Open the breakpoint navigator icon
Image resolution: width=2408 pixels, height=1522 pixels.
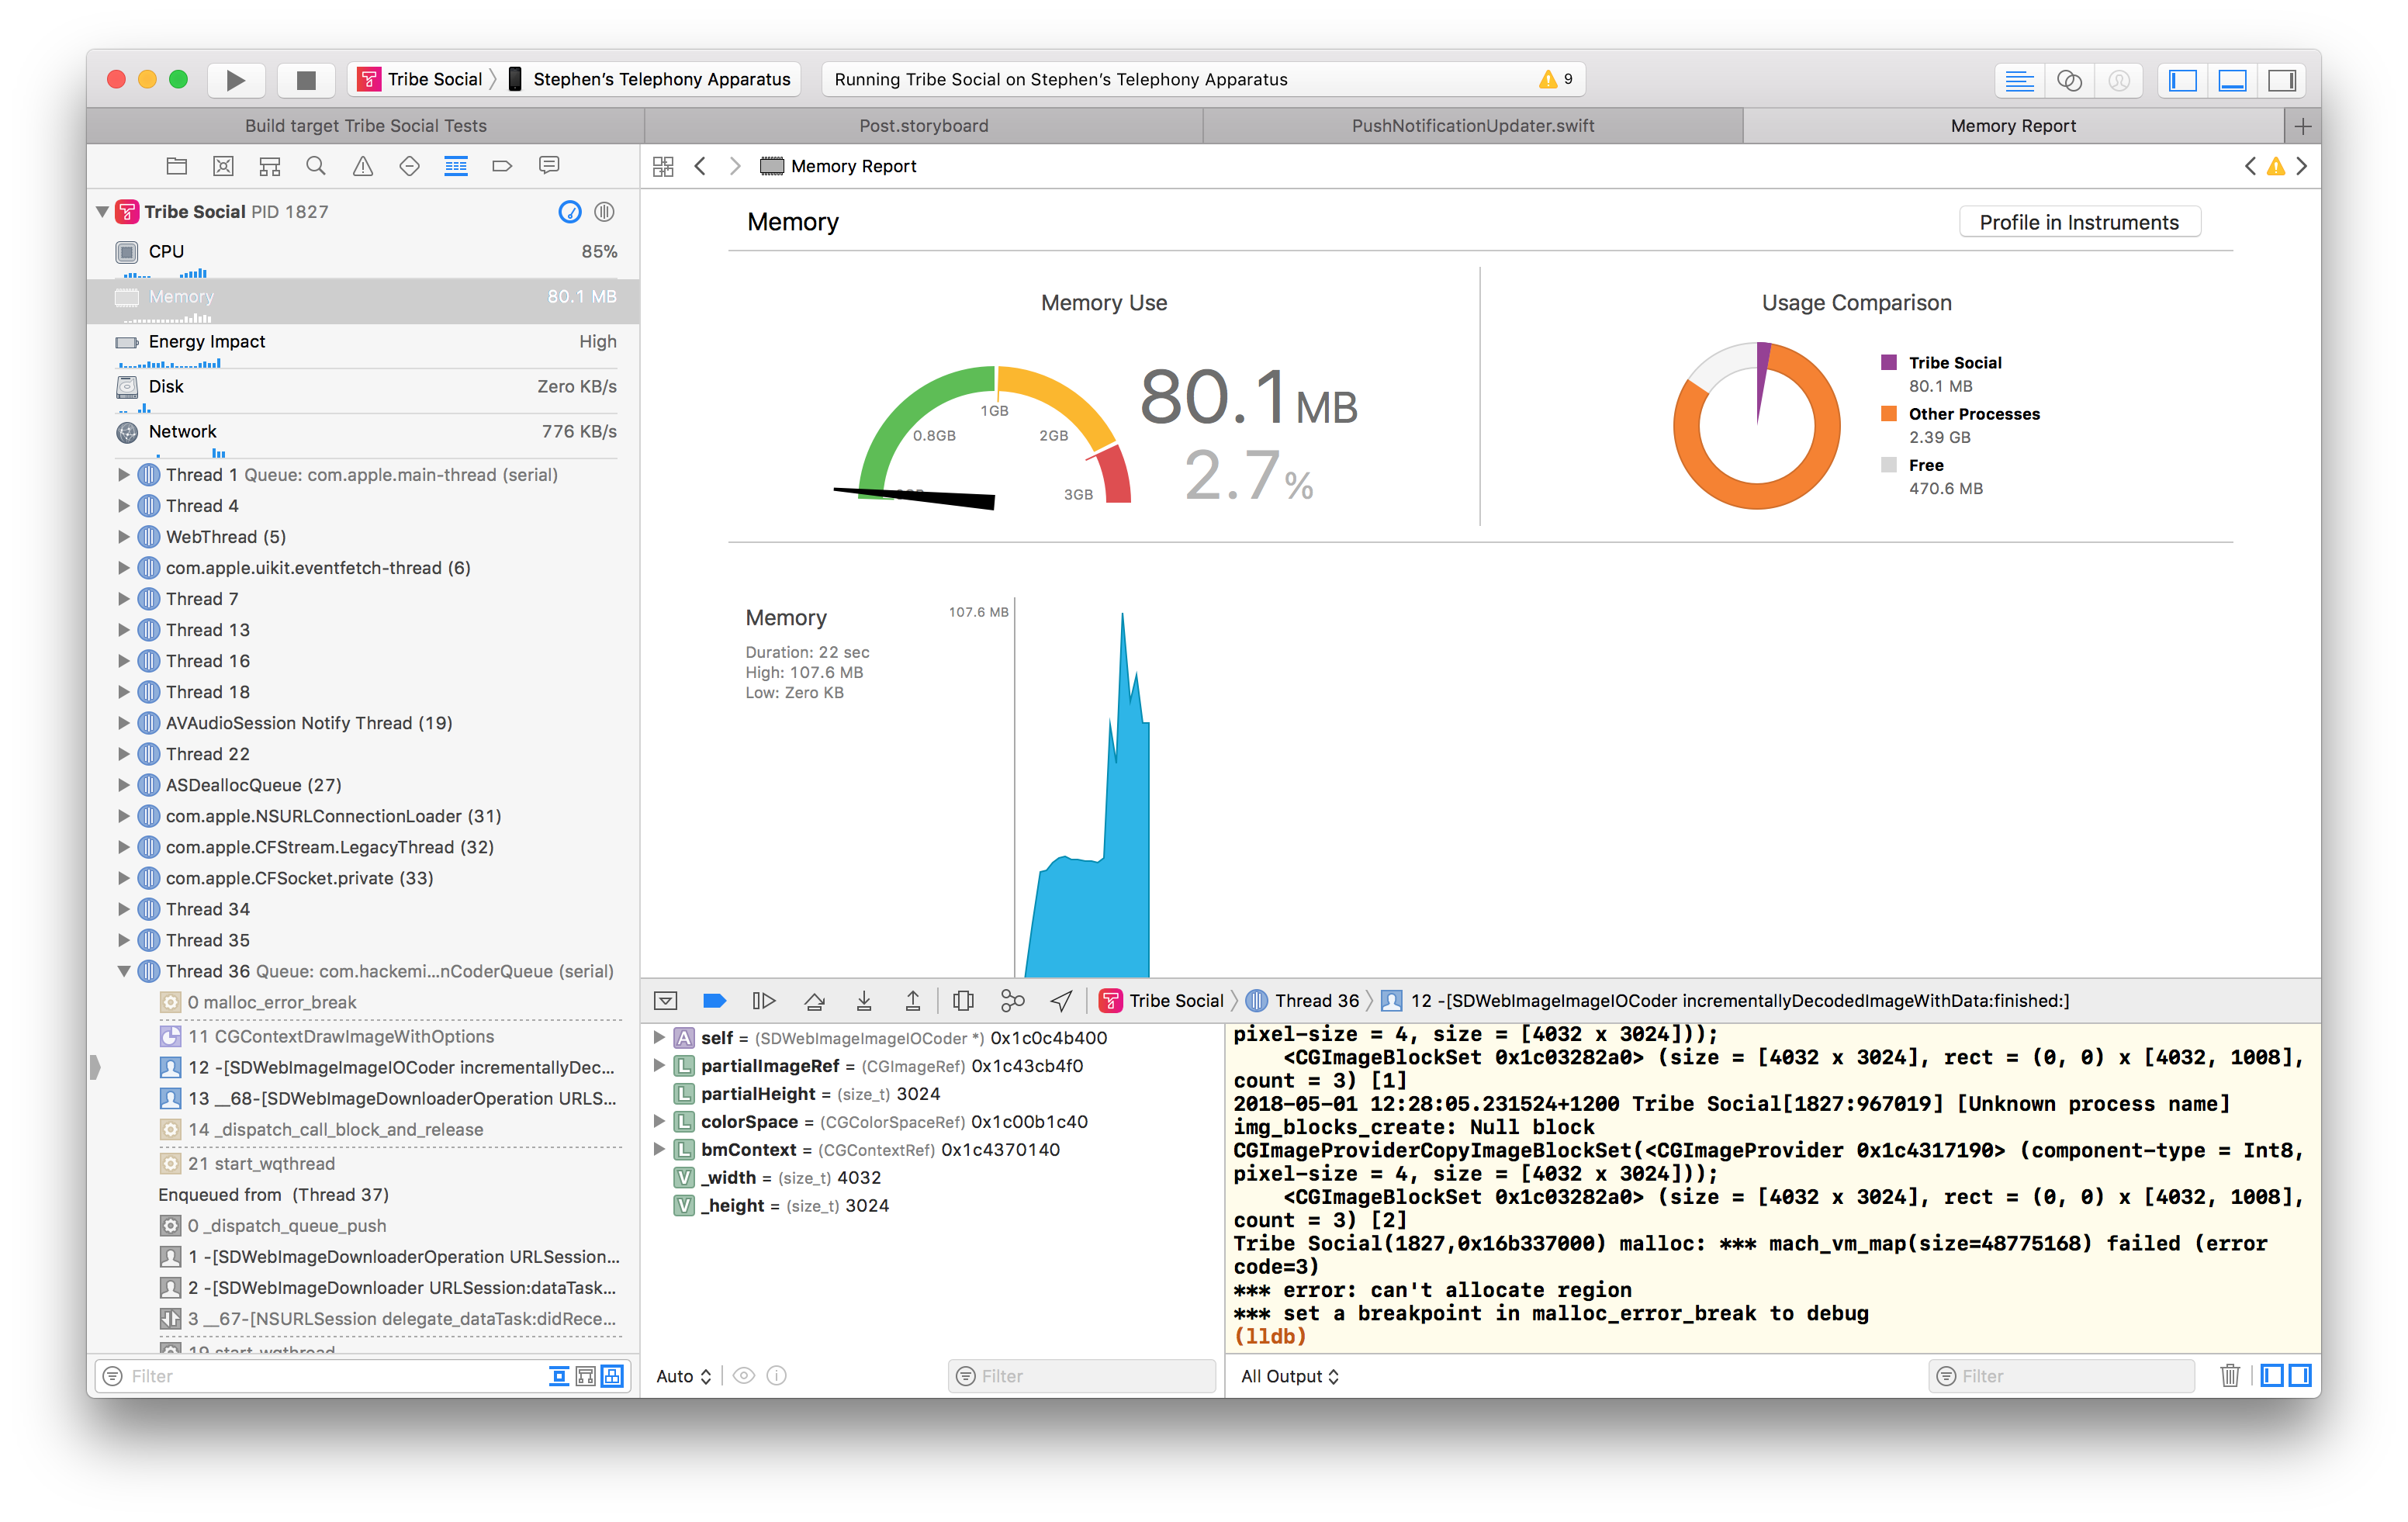click(502, 166)
